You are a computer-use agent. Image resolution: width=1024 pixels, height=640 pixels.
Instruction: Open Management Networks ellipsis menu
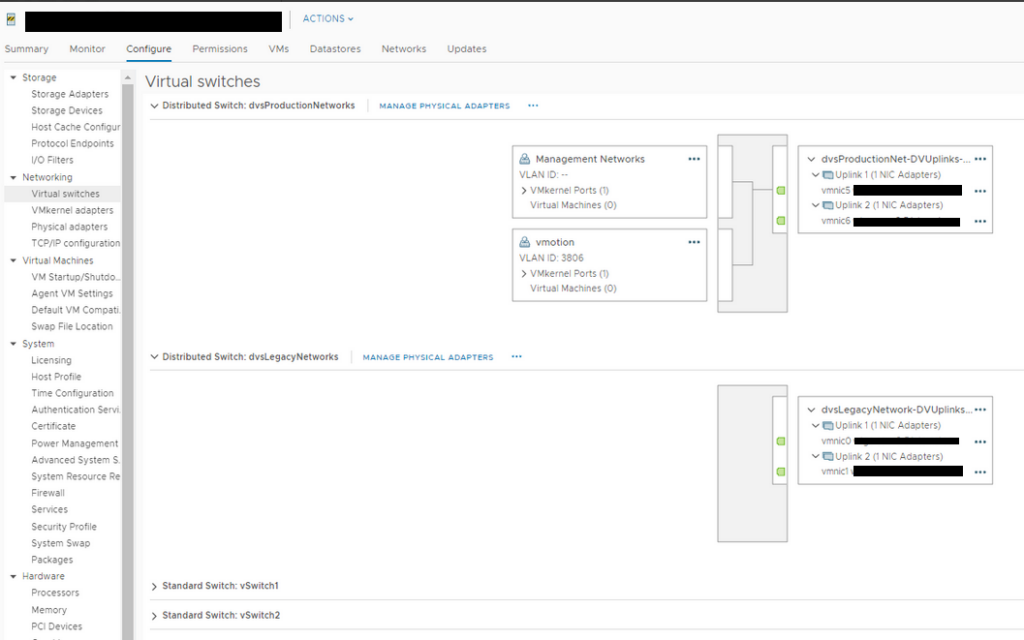(694, 159)
